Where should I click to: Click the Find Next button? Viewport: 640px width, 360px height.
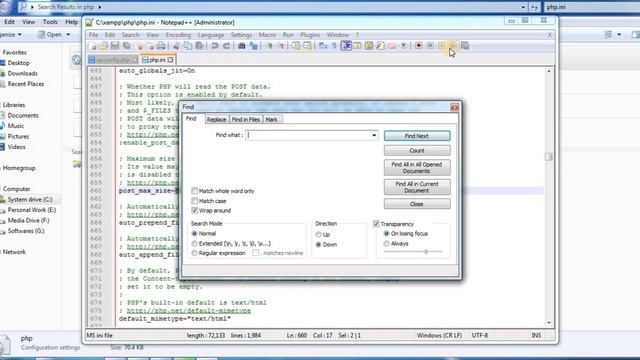click(417, 136)
